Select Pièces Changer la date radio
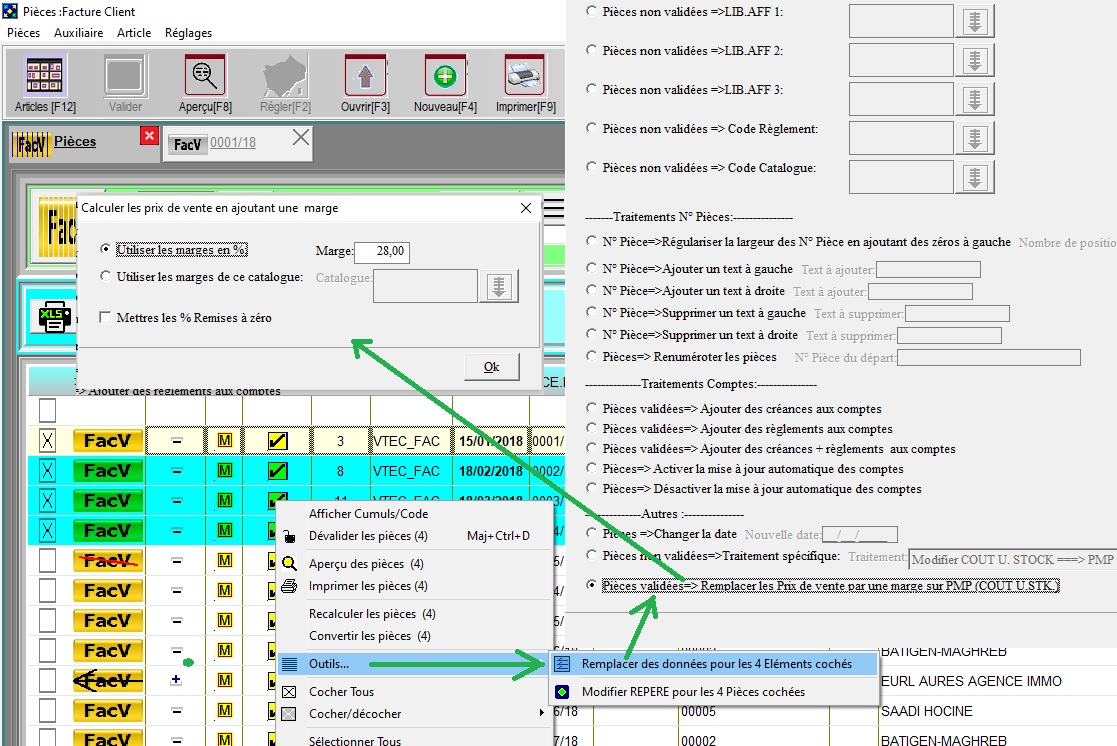 [591, 534]
